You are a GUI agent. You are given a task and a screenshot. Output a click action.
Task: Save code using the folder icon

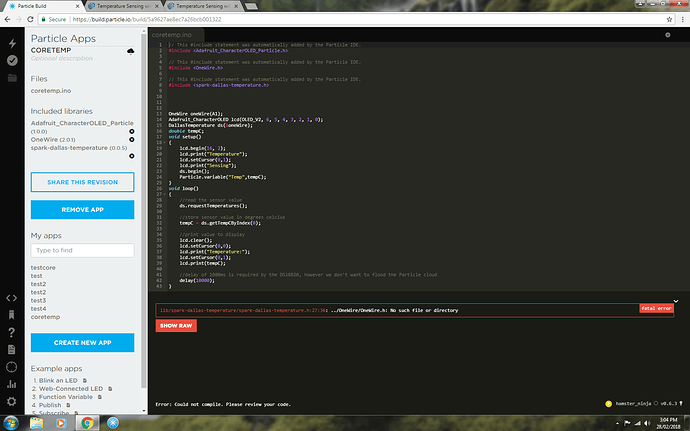[12, 78]
